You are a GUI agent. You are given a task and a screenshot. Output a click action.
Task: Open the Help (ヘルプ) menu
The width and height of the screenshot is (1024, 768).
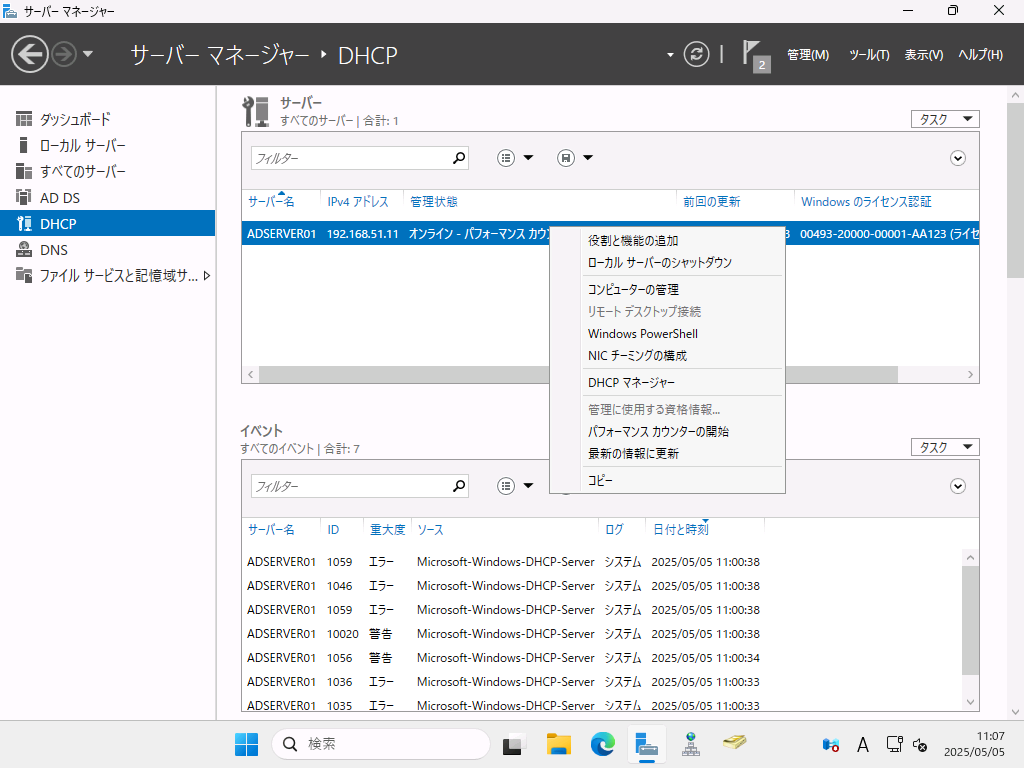click(980, 55)
